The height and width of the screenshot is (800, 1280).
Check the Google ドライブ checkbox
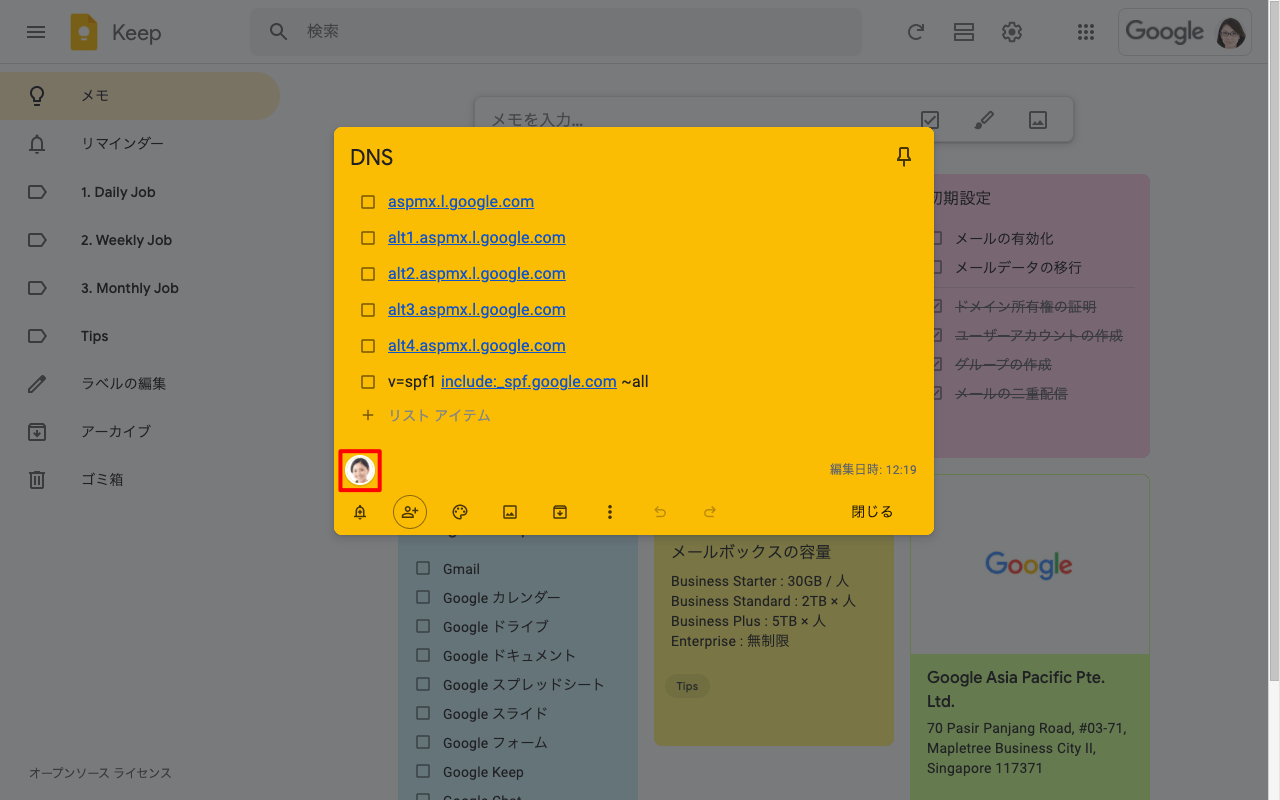[x=423, y=627]
